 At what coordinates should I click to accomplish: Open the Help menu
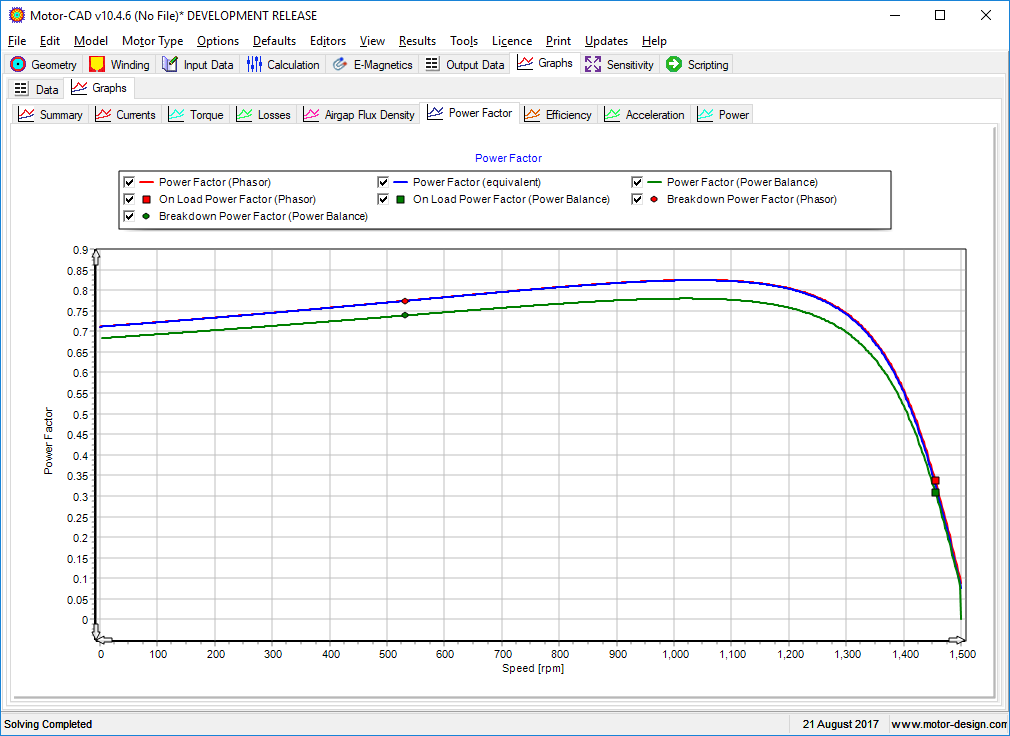click(x=654, y=41)
